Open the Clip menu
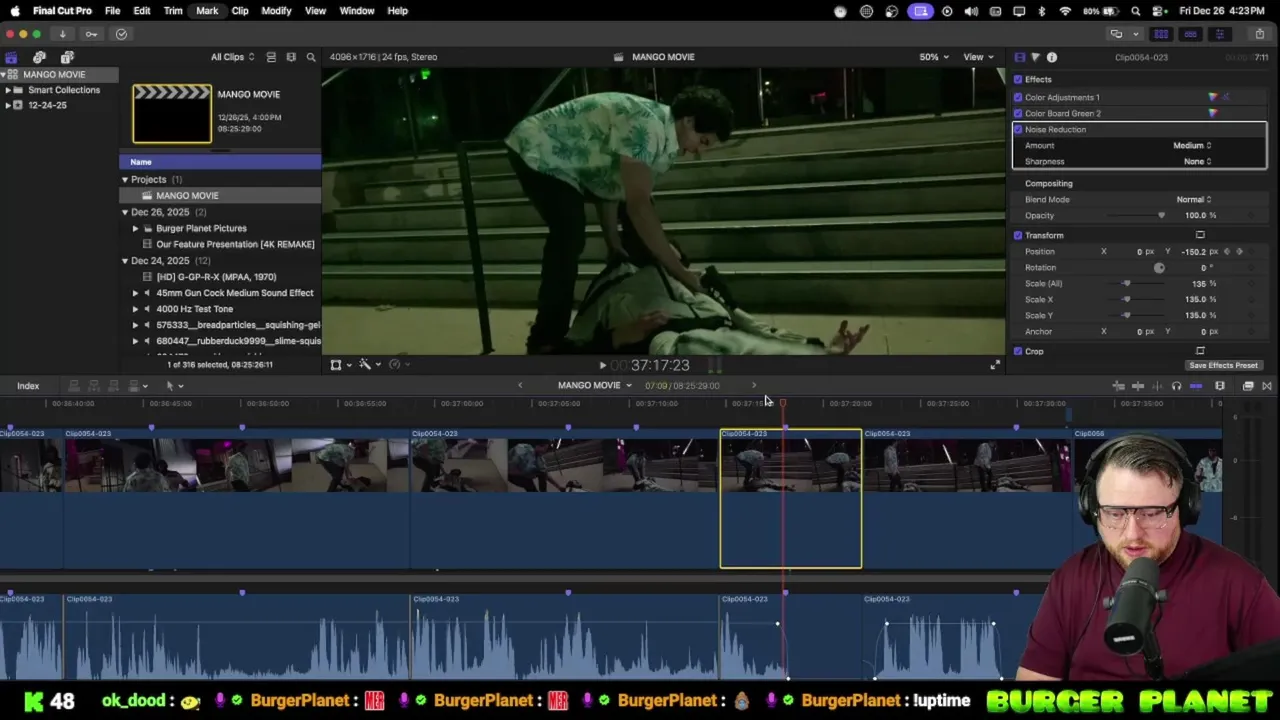Screen dimensions: 1280x720 [240, 11]
